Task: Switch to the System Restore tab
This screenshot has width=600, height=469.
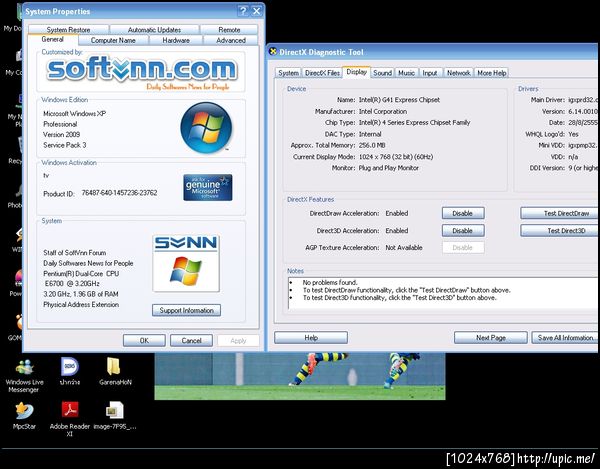Action: click(68, 29)
